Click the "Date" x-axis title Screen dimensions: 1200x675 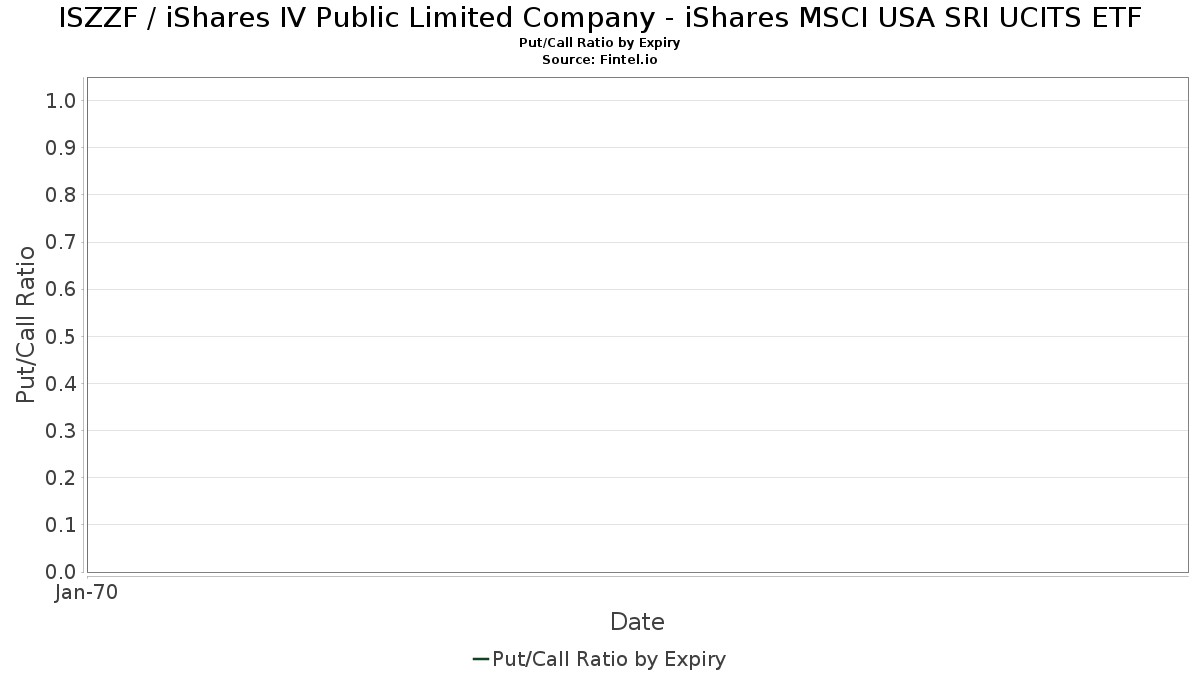[637, 622]
